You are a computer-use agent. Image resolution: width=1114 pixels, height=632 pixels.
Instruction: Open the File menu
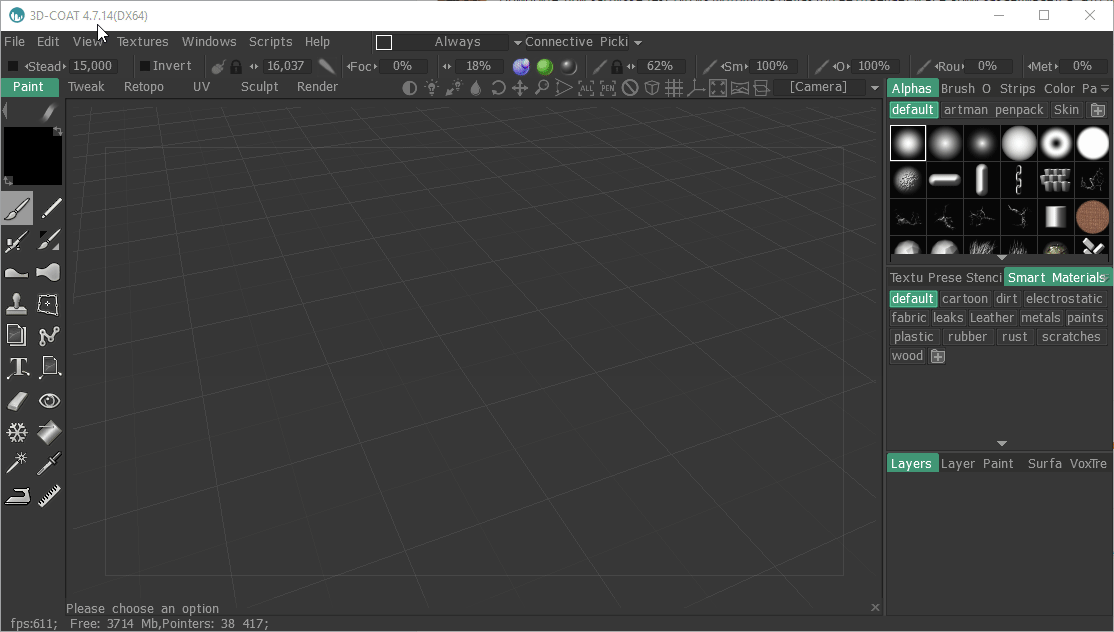coord(14,42)
